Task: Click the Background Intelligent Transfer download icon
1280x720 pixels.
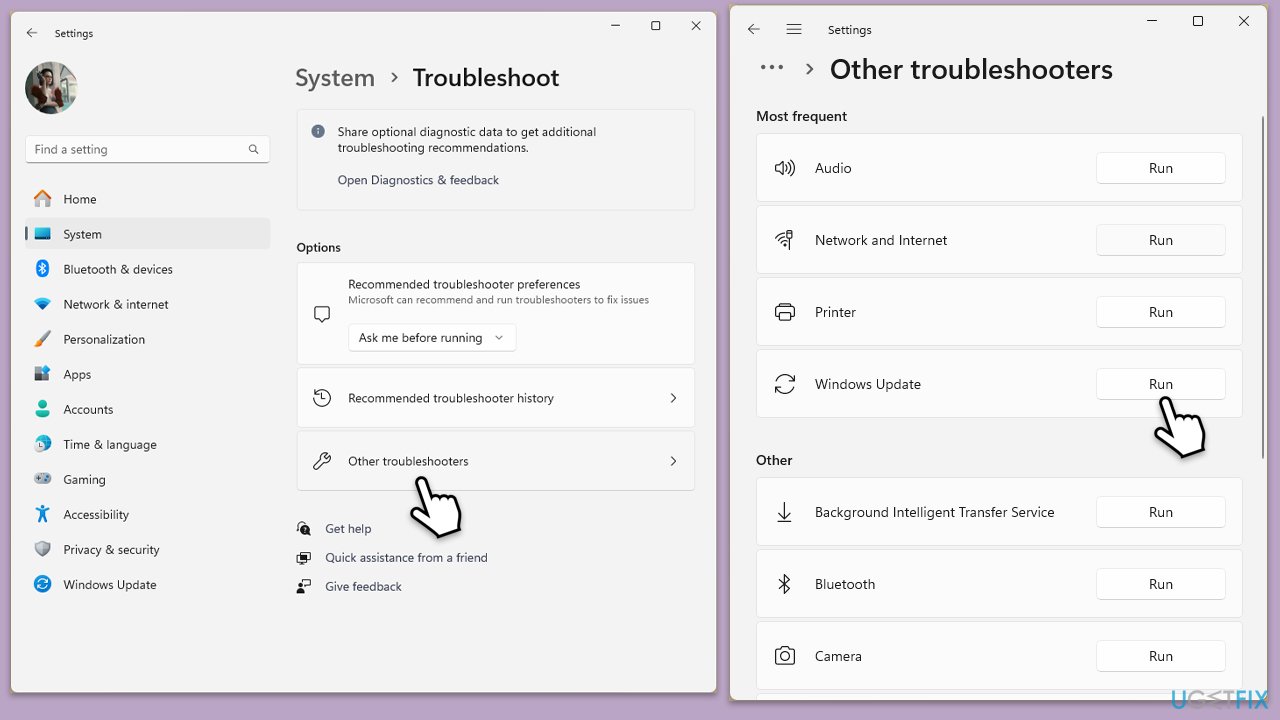Action: pos(785,512)
